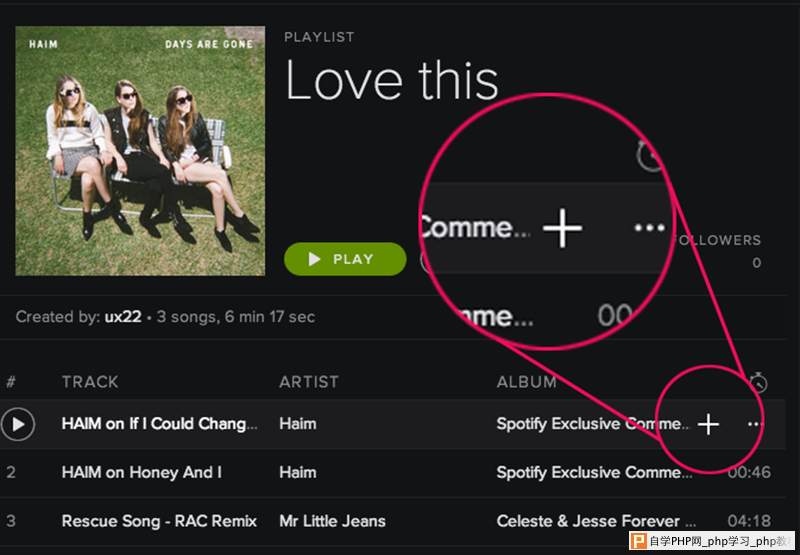The width and height of the screenshot is (800, 555).
Task: Click track number 2
Action: (11, 472)
